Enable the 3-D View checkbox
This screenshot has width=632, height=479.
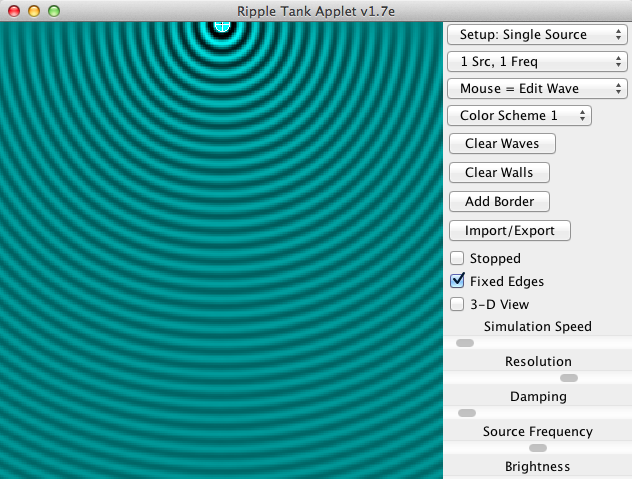457,304
